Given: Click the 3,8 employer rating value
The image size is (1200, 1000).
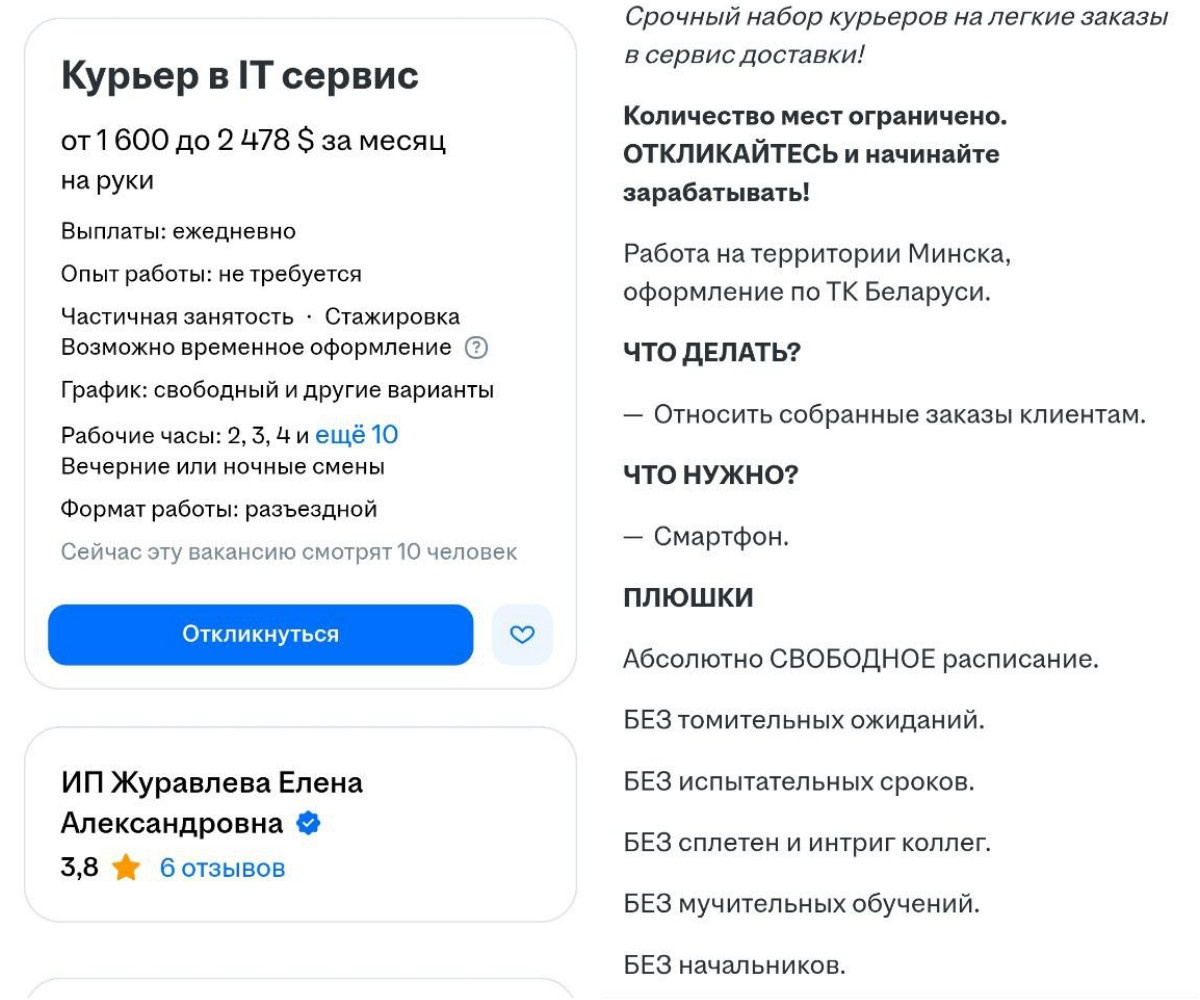Looking at the screenshot, I should click(x=78, y=868).
